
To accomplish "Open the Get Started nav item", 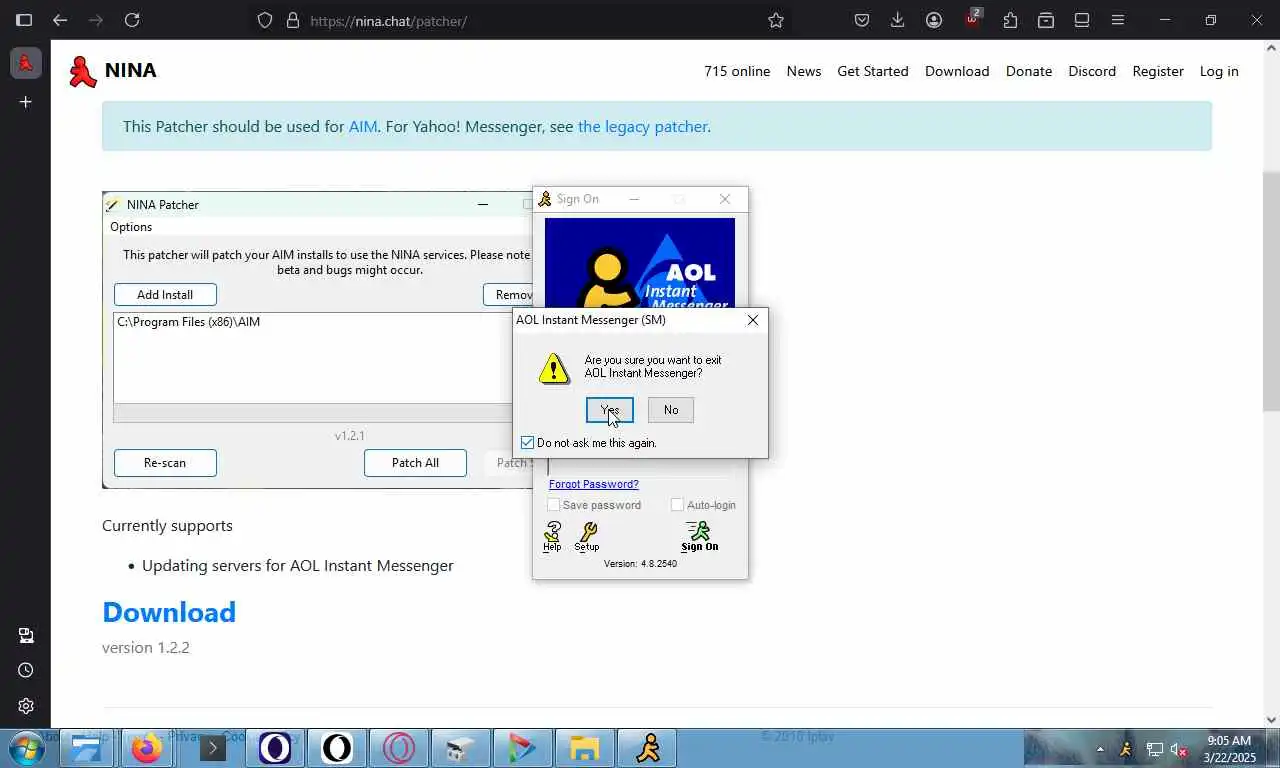I will [x=873, y=71].
